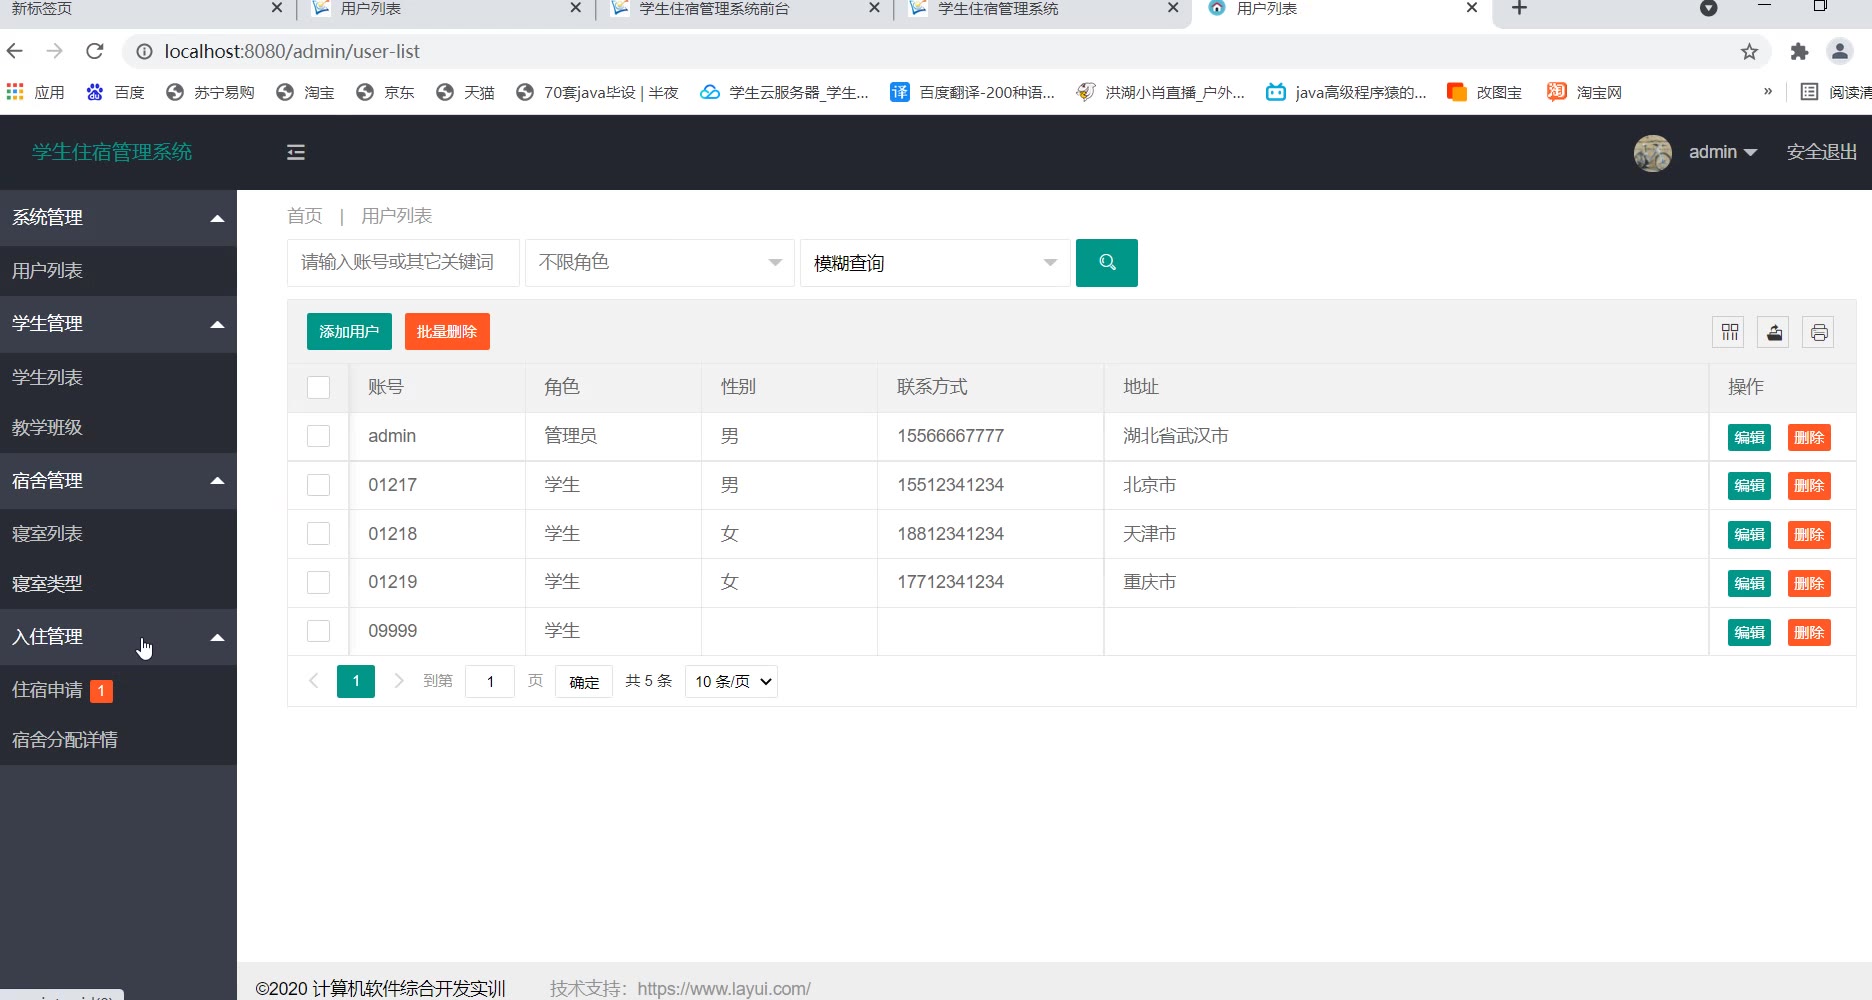
Task: Open the browser extensions puzzle icon
Action: pyautogui.click(x=1800, y=52)
